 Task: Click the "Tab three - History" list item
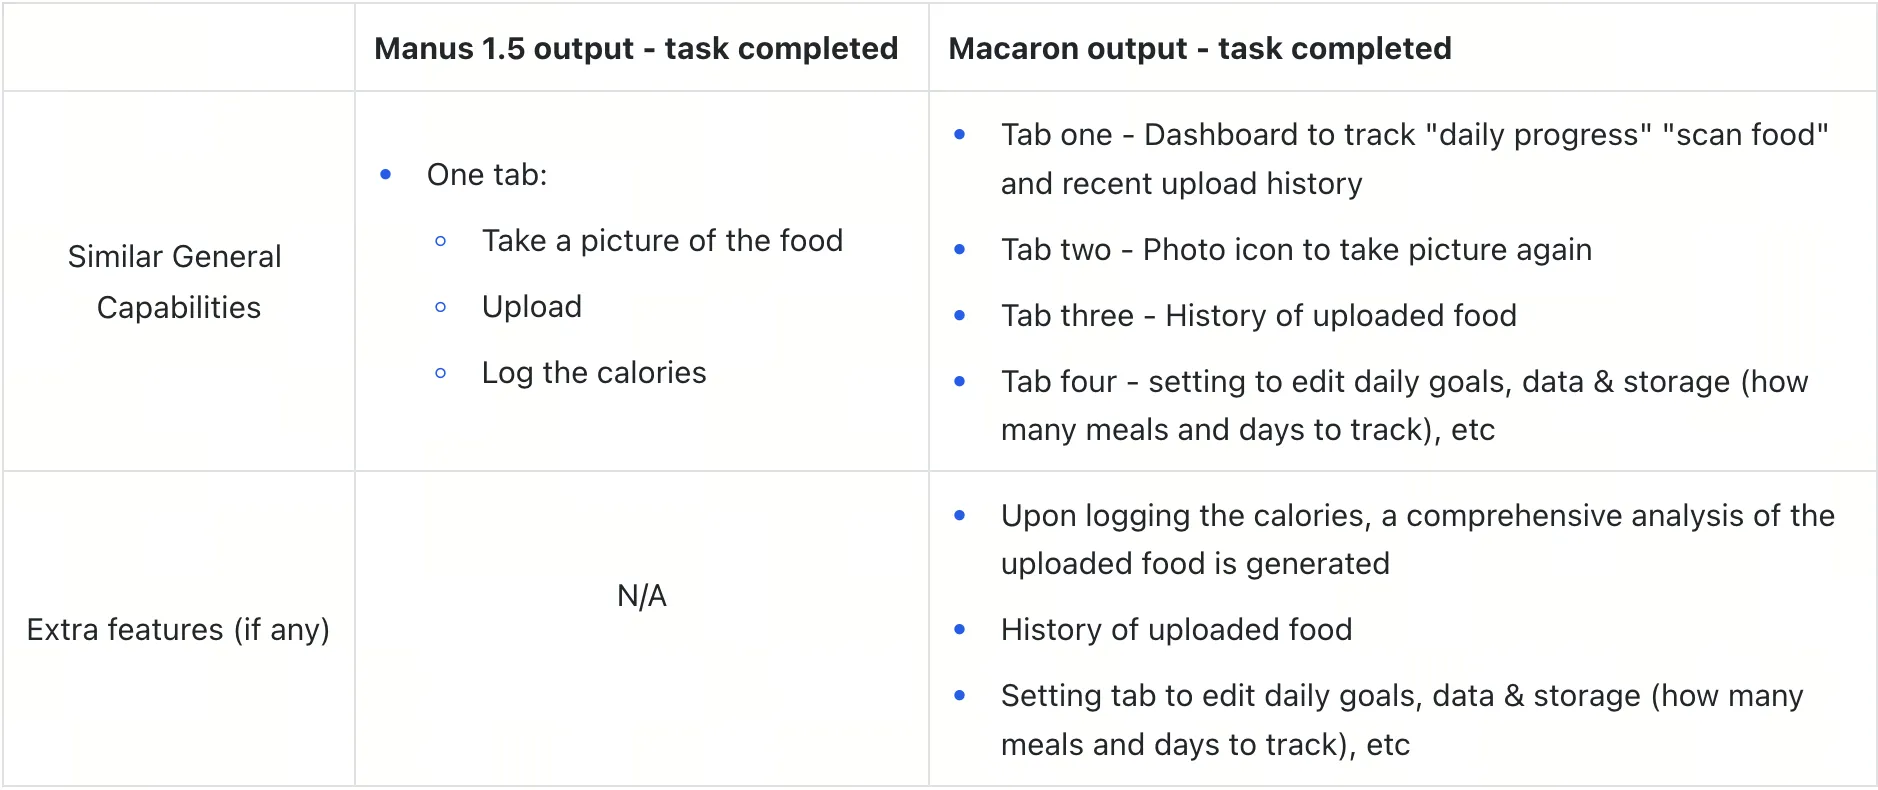1258,316
